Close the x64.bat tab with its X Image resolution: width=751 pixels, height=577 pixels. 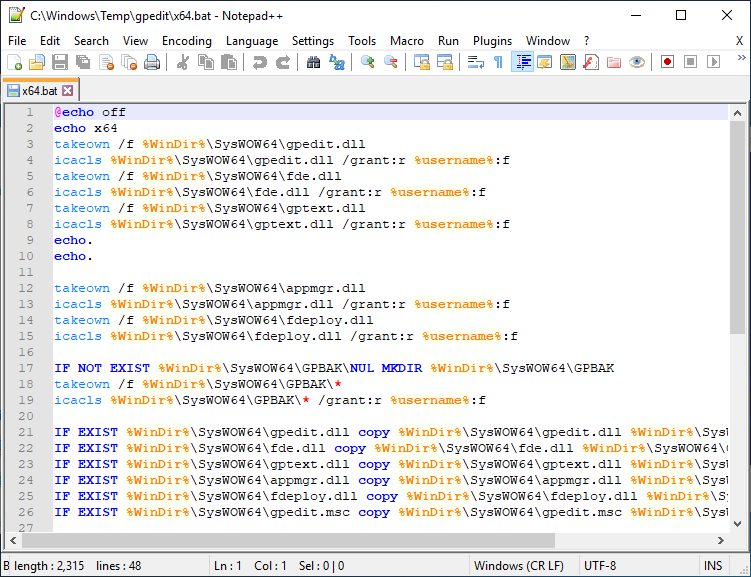(68, 91)
